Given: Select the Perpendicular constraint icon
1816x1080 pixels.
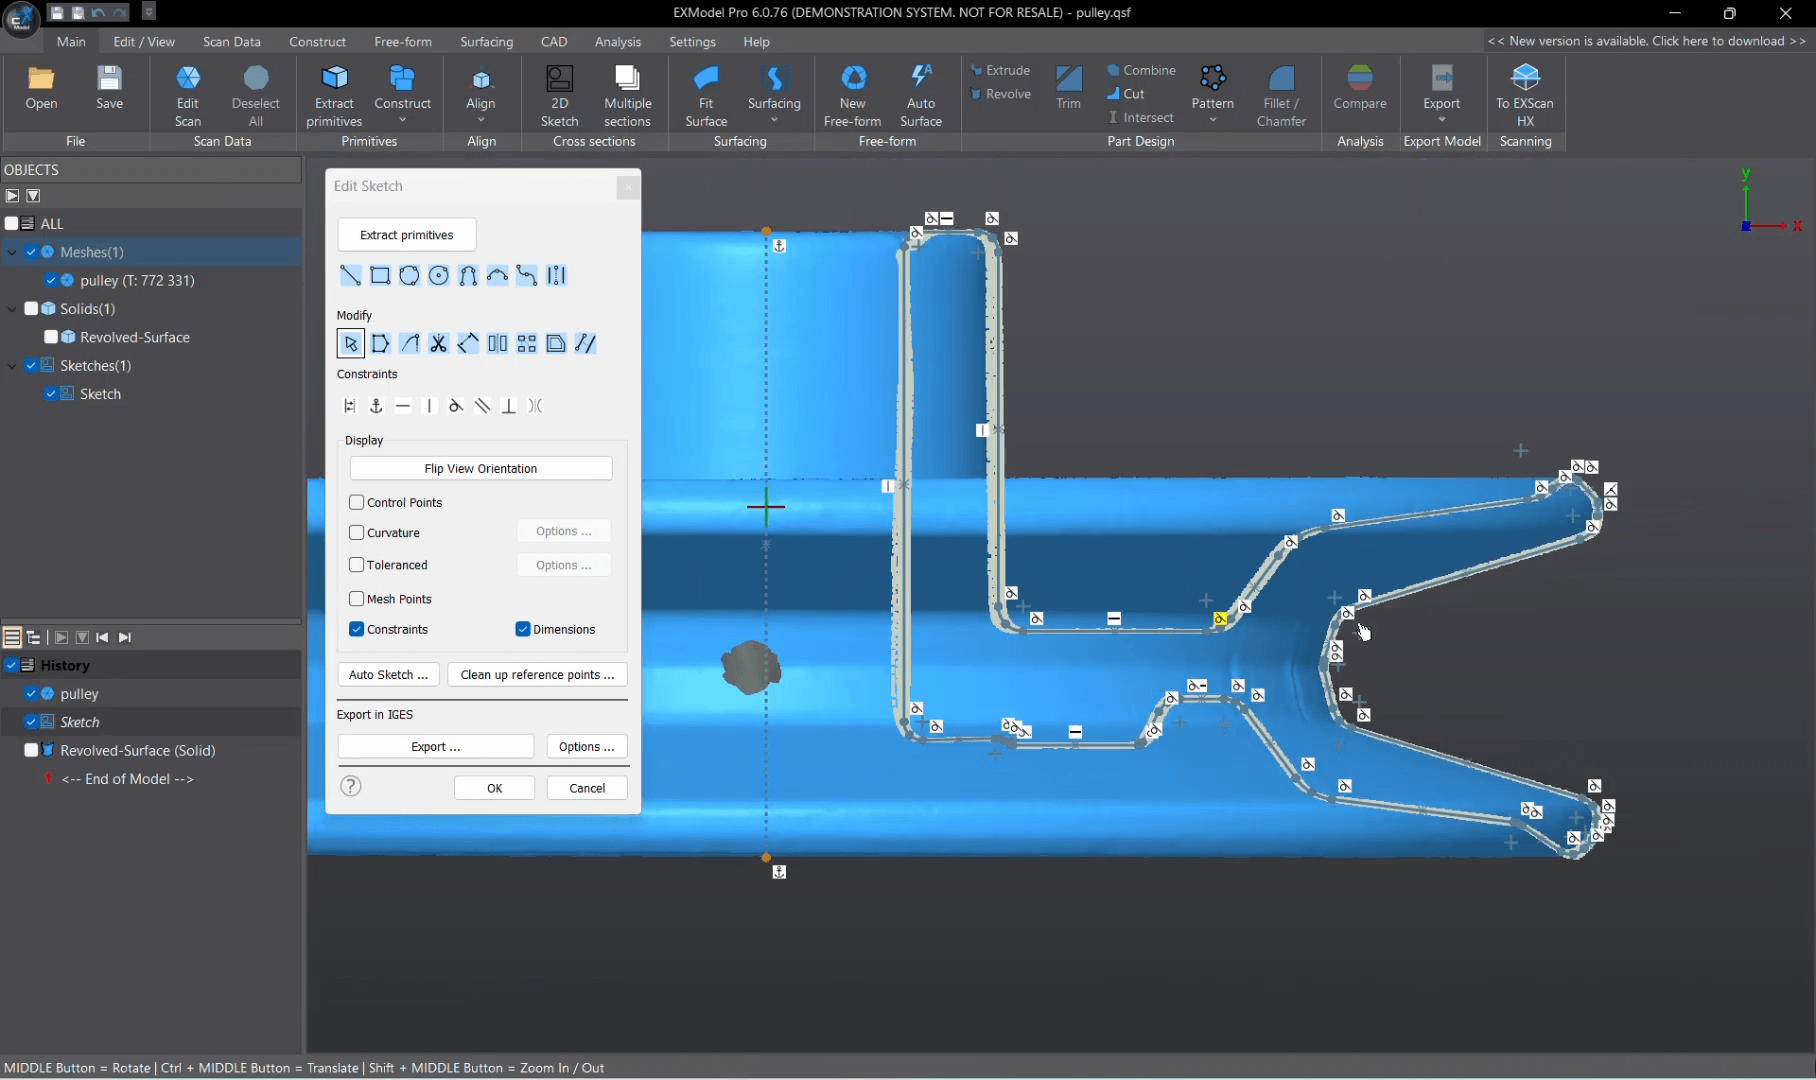Looking at the screenshot, I should (x=509, y=406).
